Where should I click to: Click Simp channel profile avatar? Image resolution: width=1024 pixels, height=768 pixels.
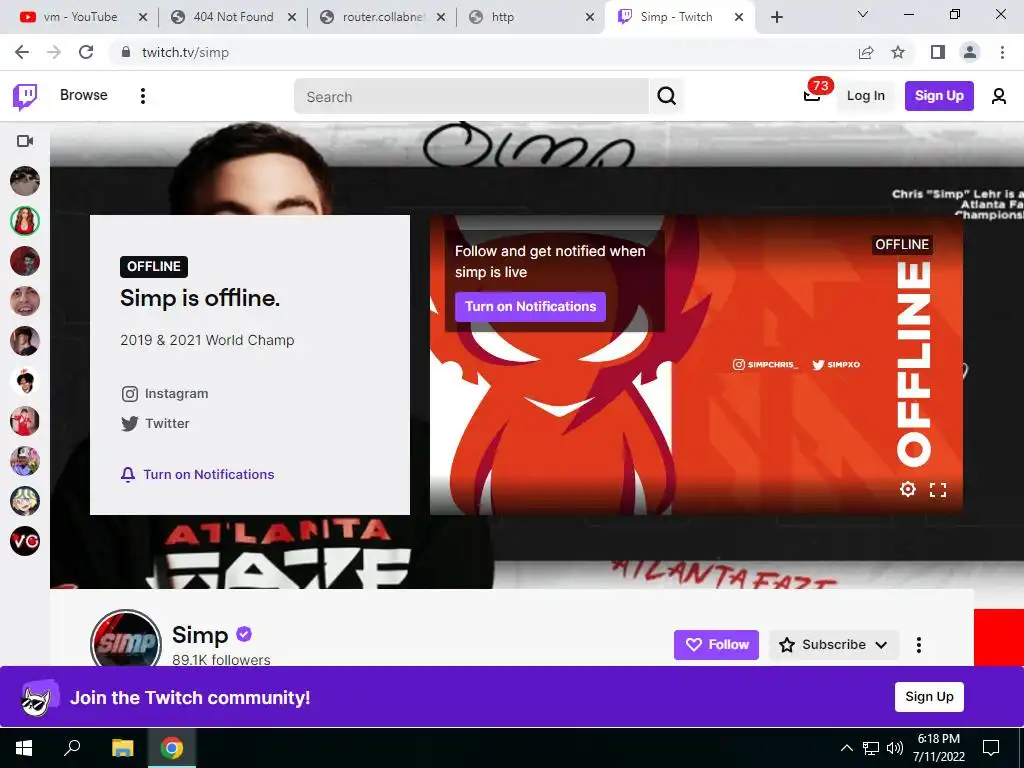click(125, 641)
